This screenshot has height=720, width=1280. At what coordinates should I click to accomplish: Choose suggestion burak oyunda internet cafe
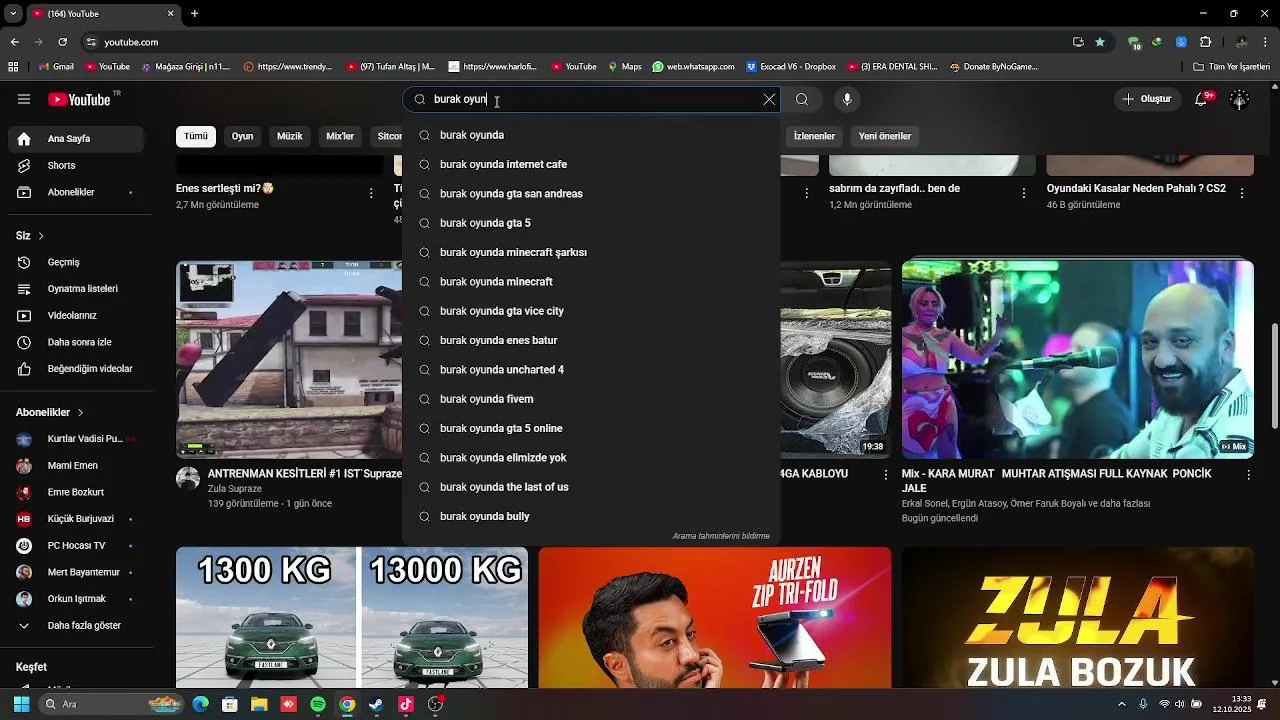pos(591,164)
